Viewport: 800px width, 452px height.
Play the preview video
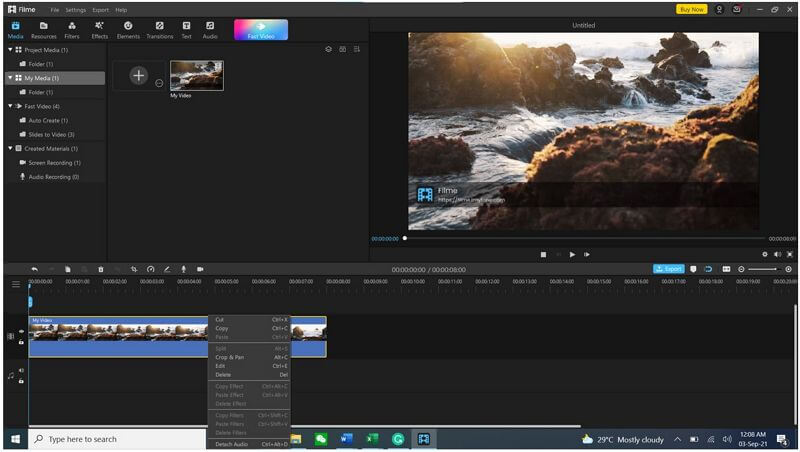[572, 254]
